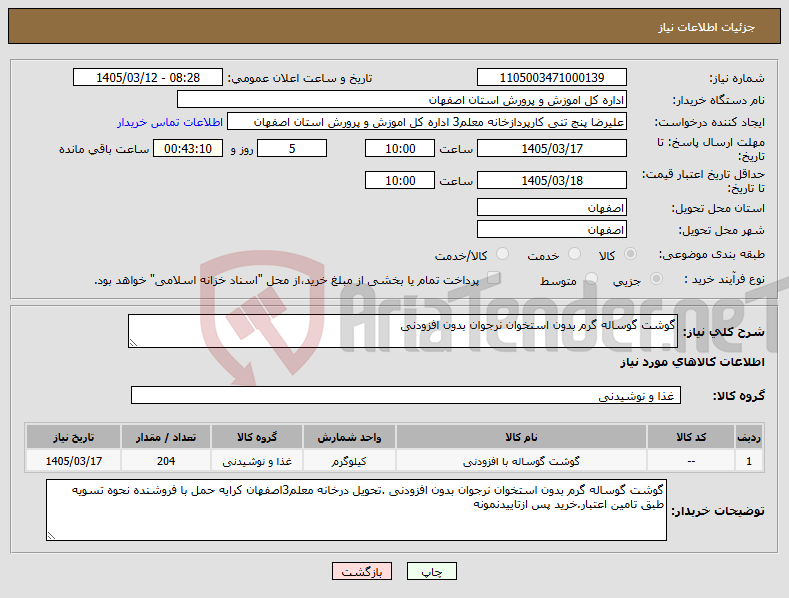Click the table date cell 1405/03/17
Screen dimensions: 789x598
73,461
